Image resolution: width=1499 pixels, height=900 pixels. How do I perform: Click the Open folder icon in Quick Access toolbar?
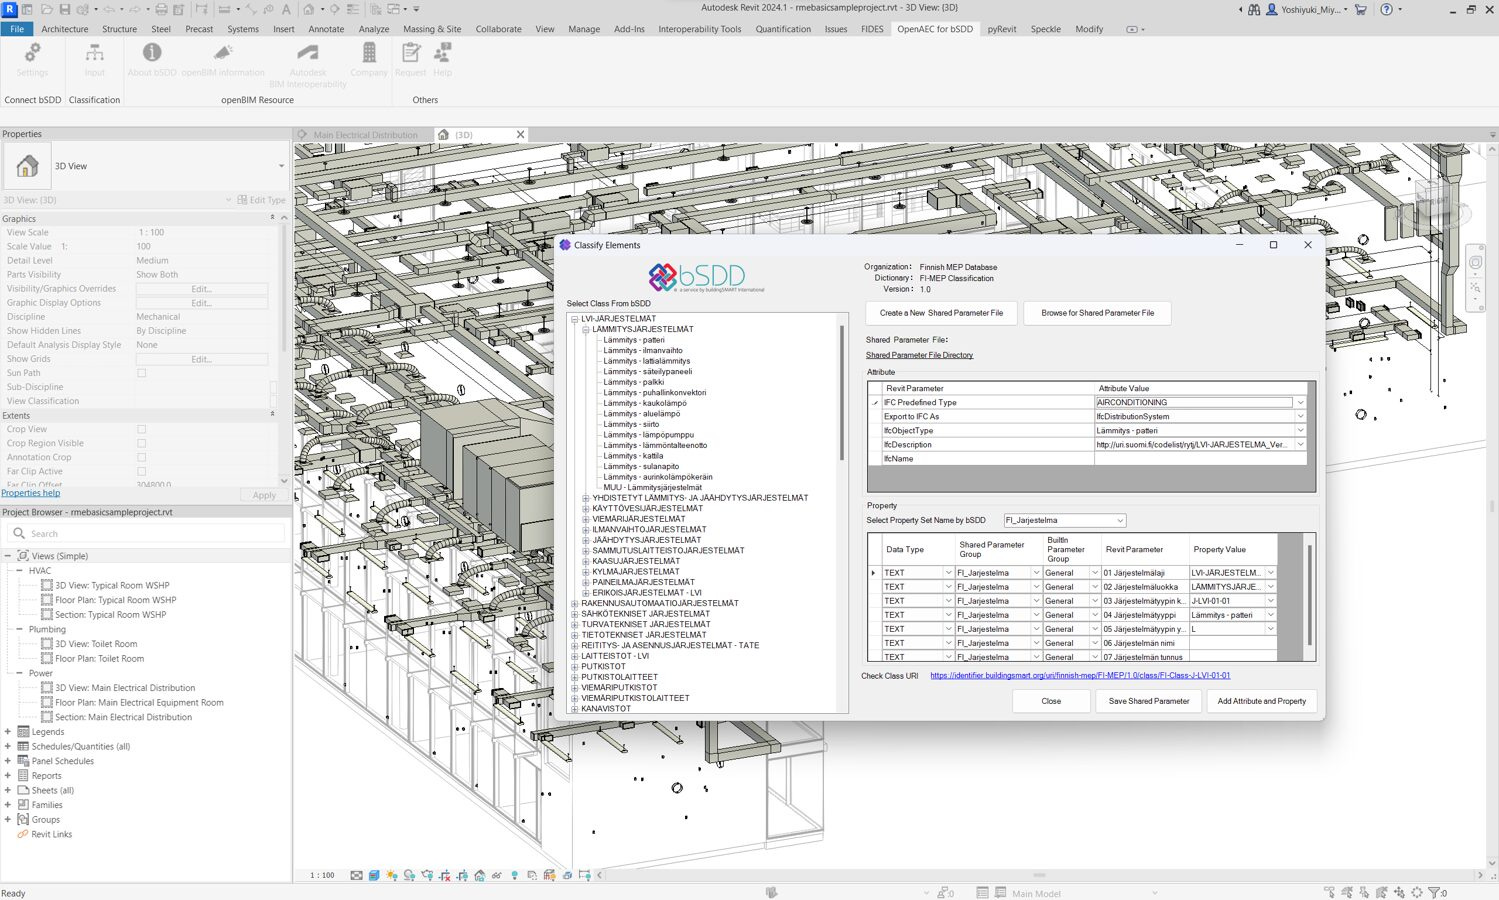46,9
